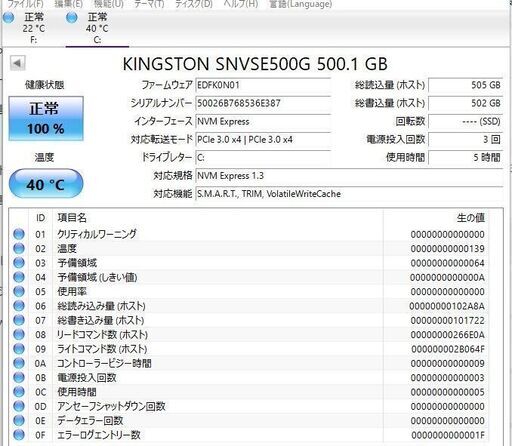
Task: Select raw value 000000000000A threshold
Action: [447, 277]
